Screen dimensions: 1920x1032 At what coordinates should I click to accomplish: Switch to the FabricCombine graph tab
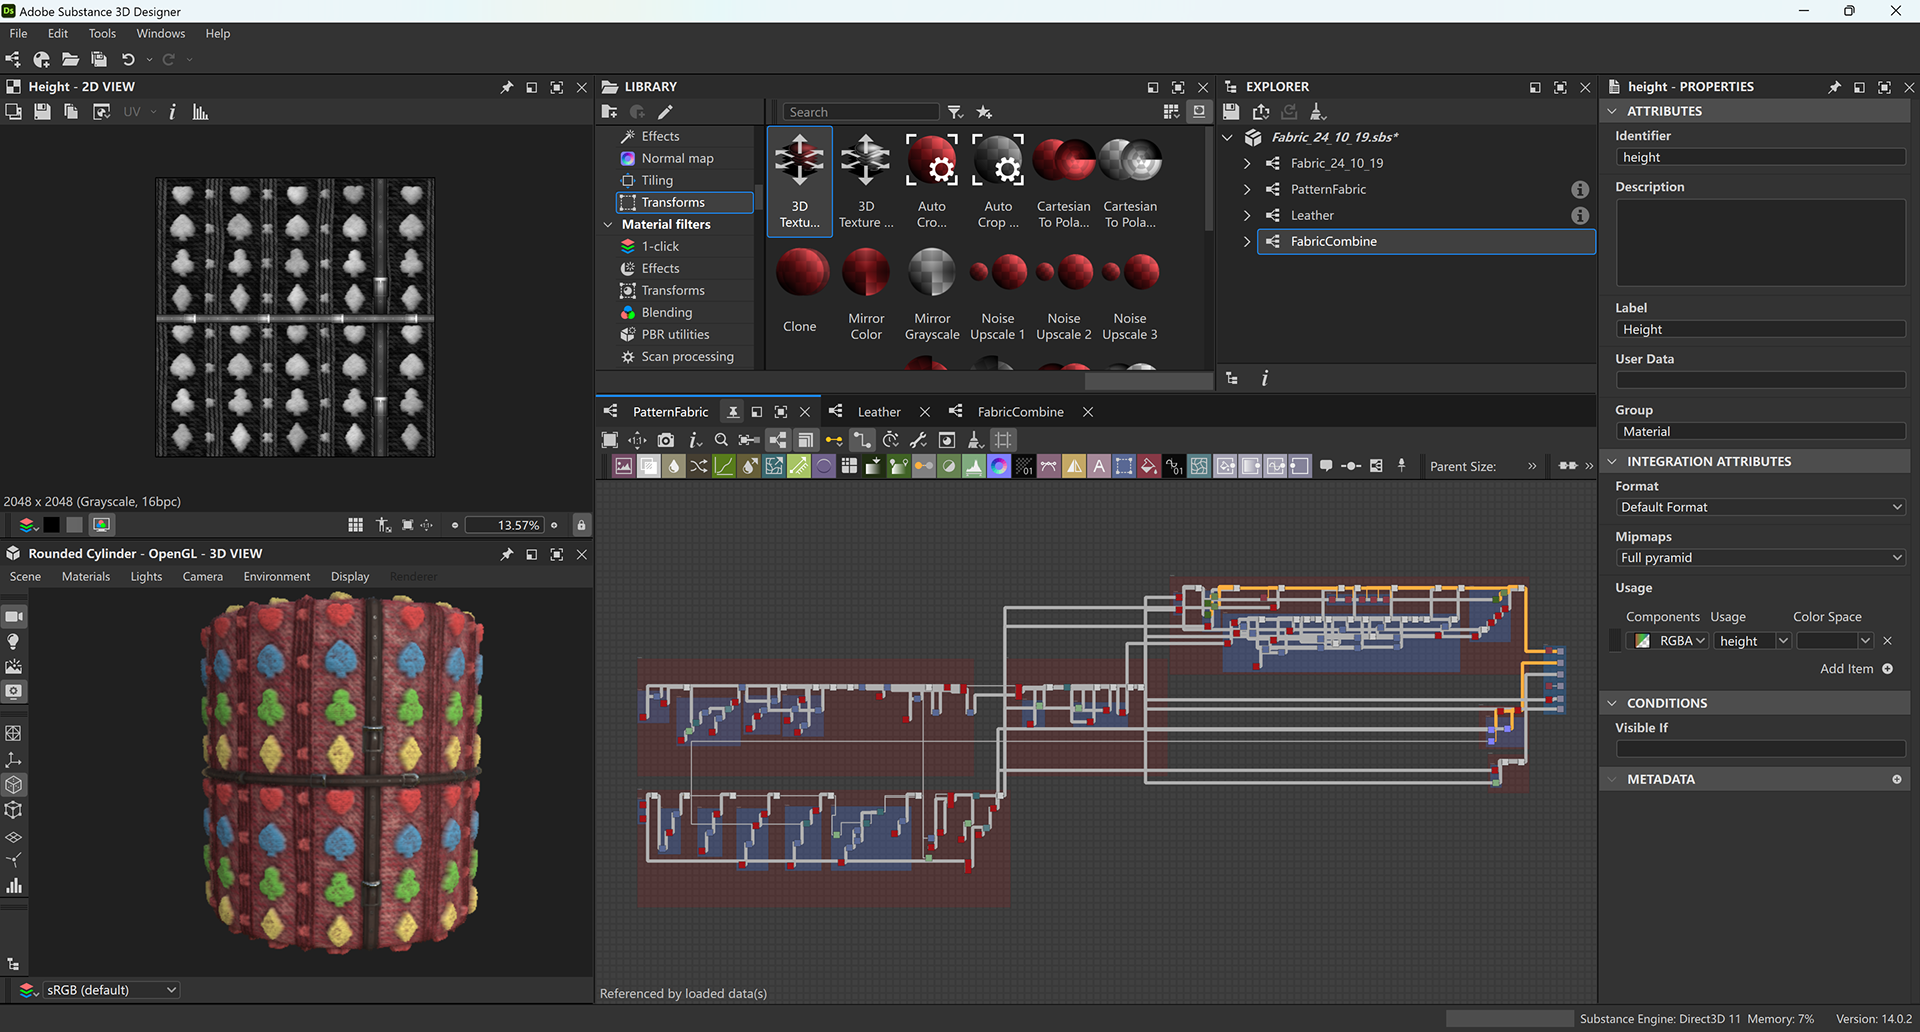coord(1020,412)
